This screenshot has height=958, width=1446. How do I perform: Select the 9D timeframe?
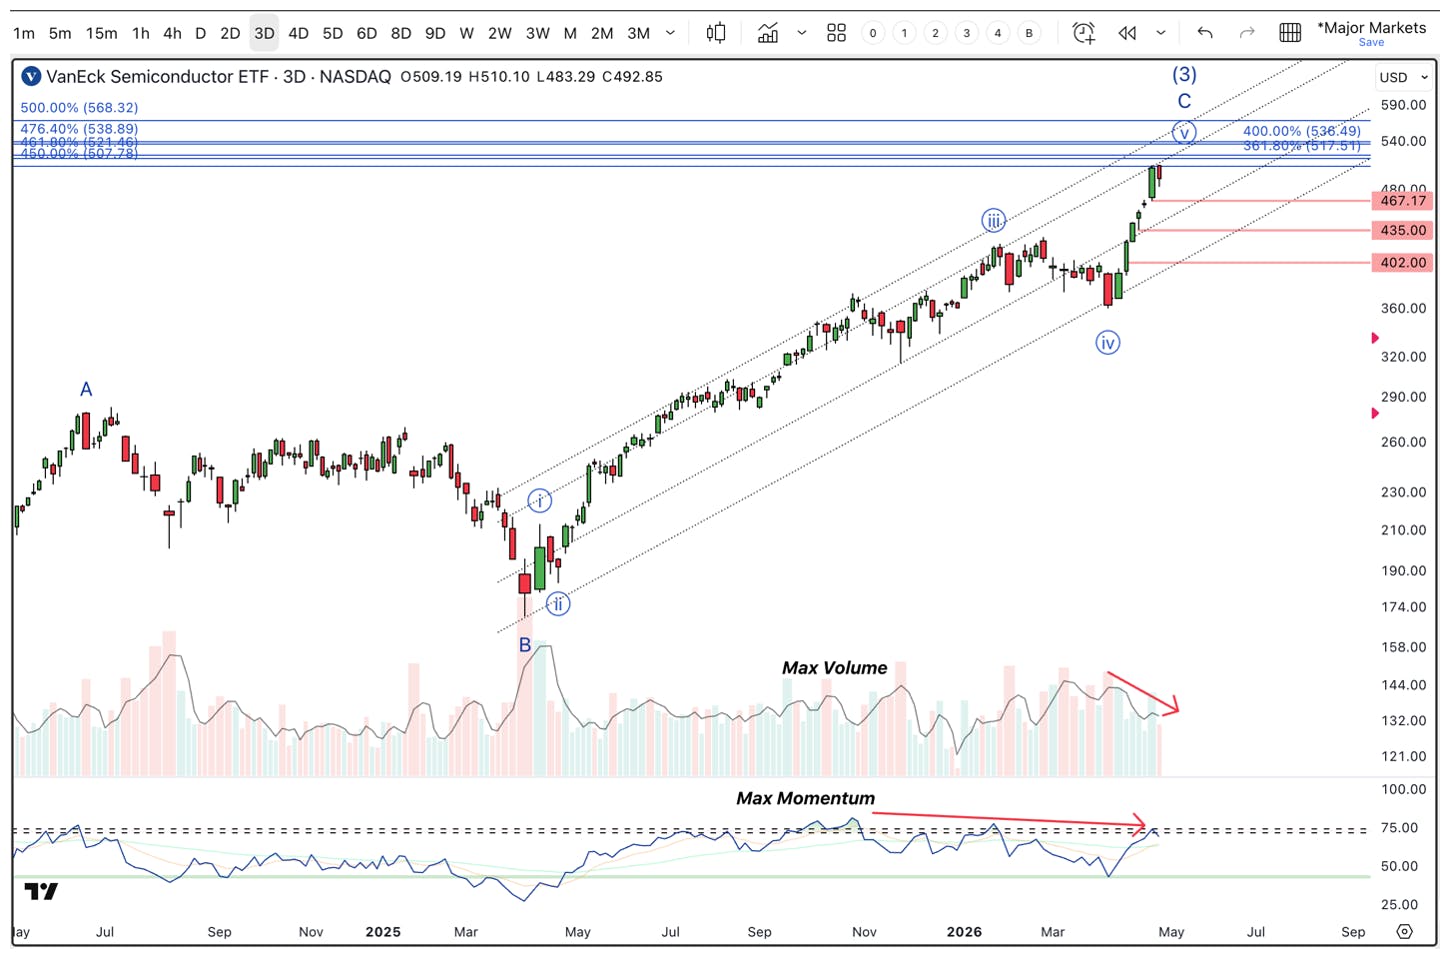[x=435, y=33]
